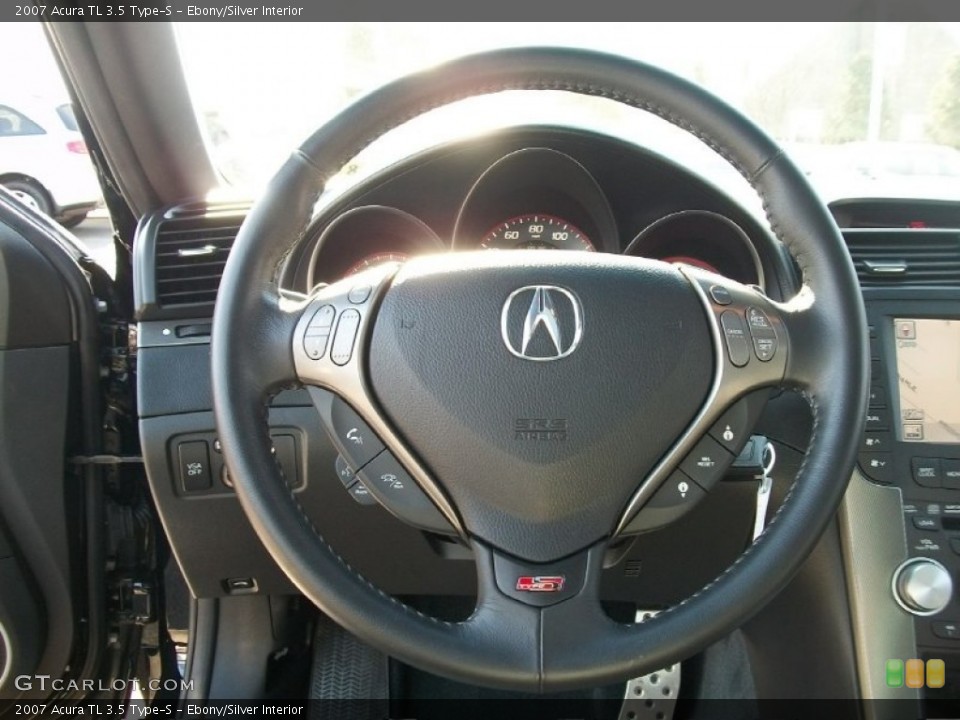Click the red icon atop the map screen

coord(906,329)
